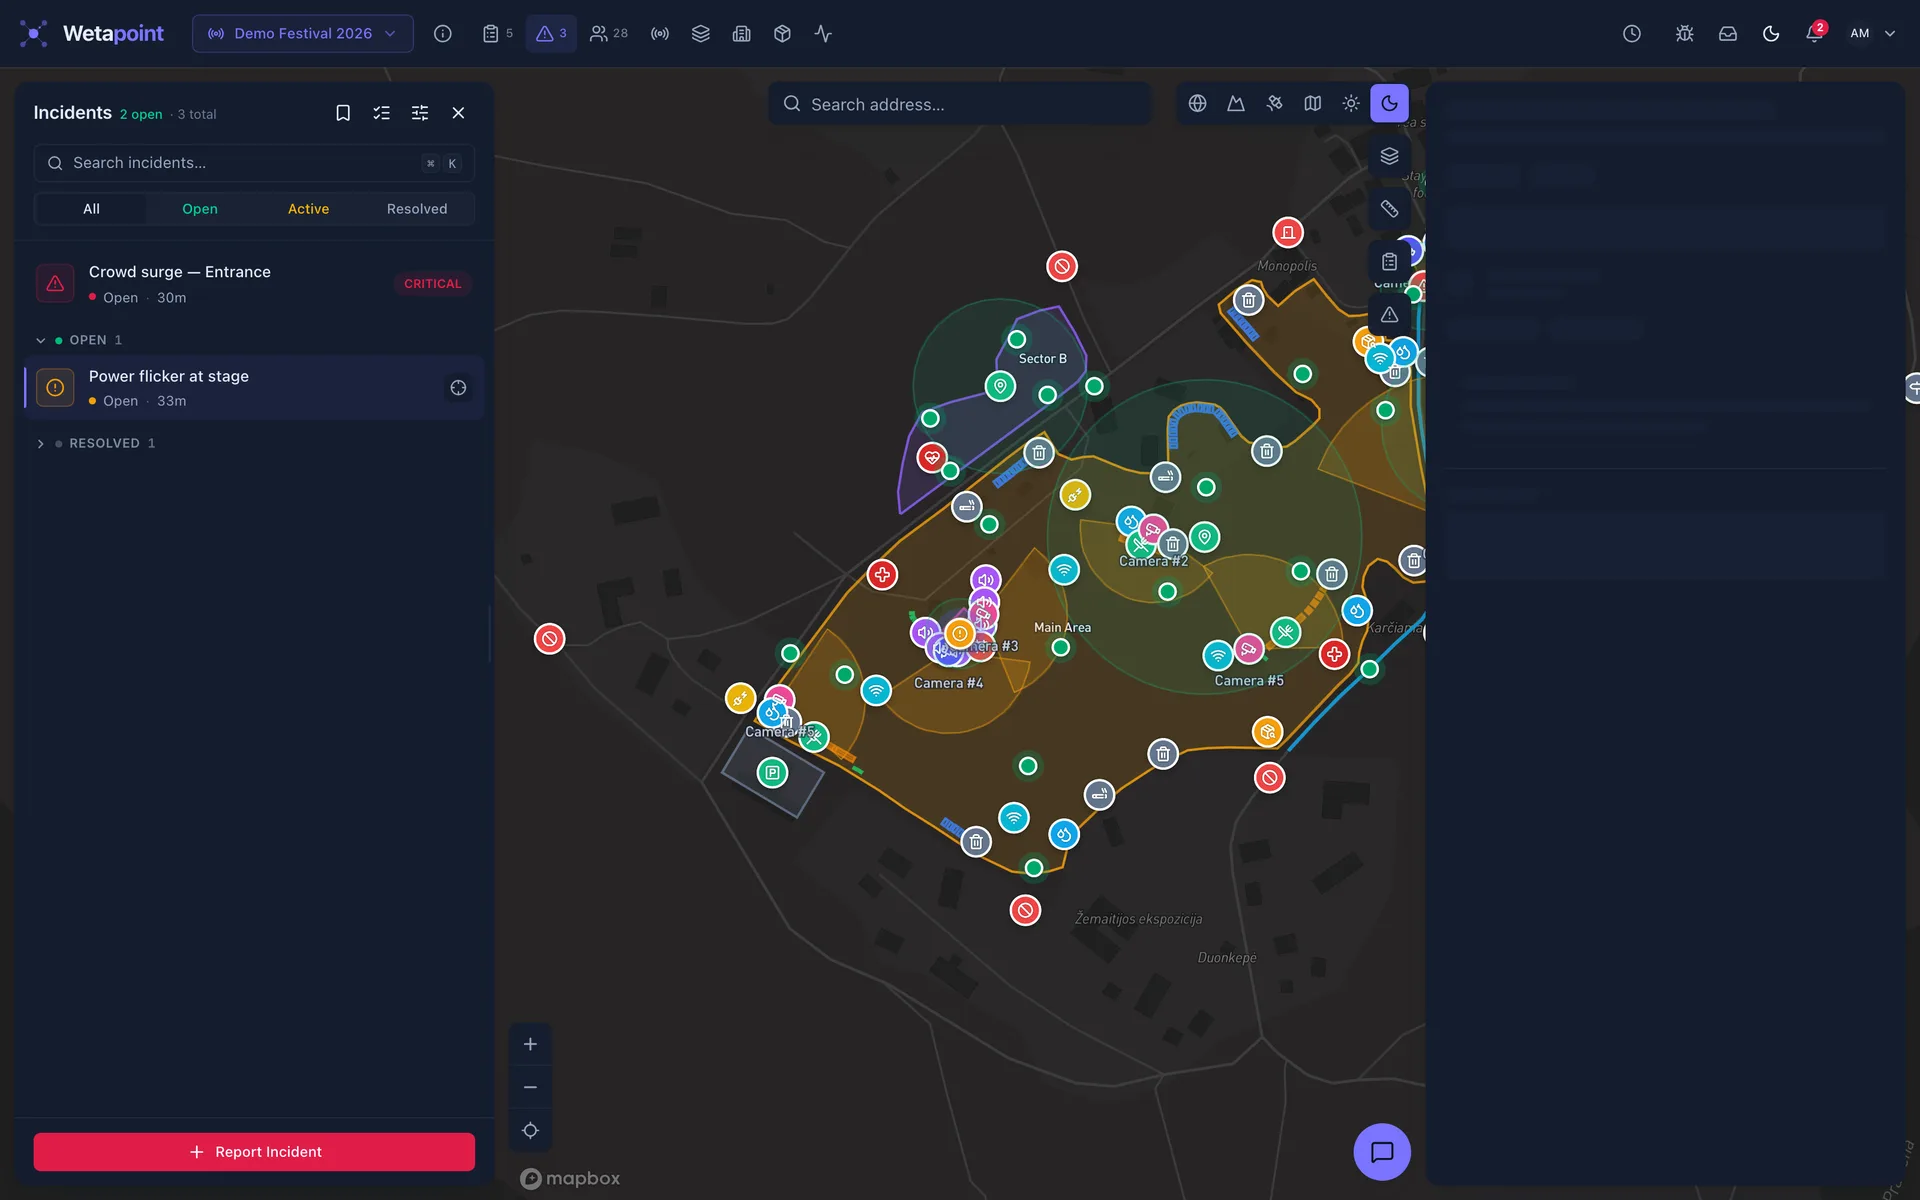Image resolution: width=1920 pixels, height=1200 pixels.
Task: Select the ruler measure tool on map
Action: tap(1389, 208)
